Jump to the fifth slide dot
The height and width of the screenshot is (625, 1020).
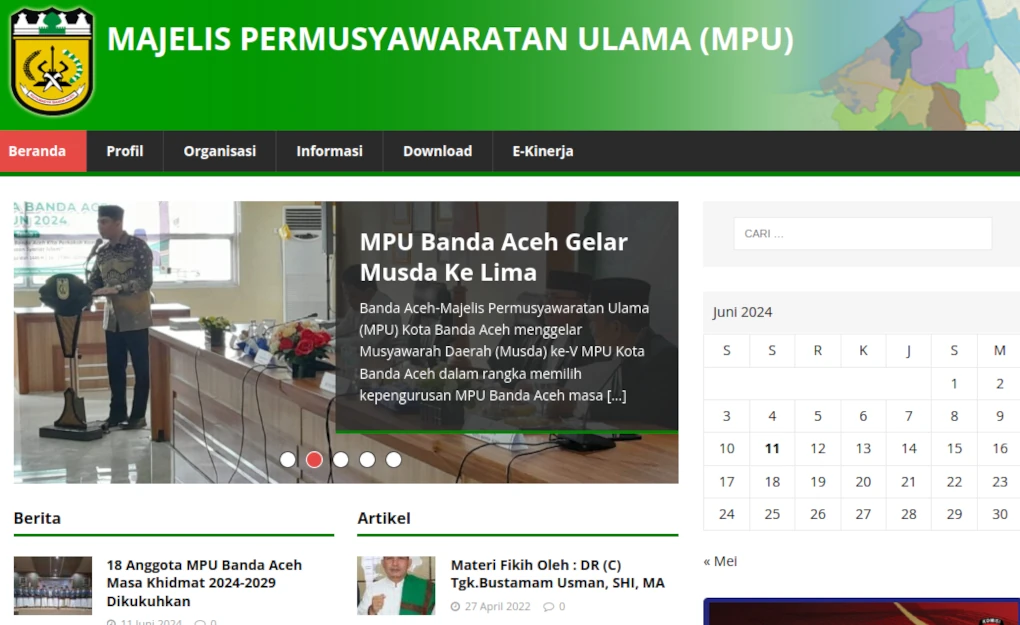[394, 460]
